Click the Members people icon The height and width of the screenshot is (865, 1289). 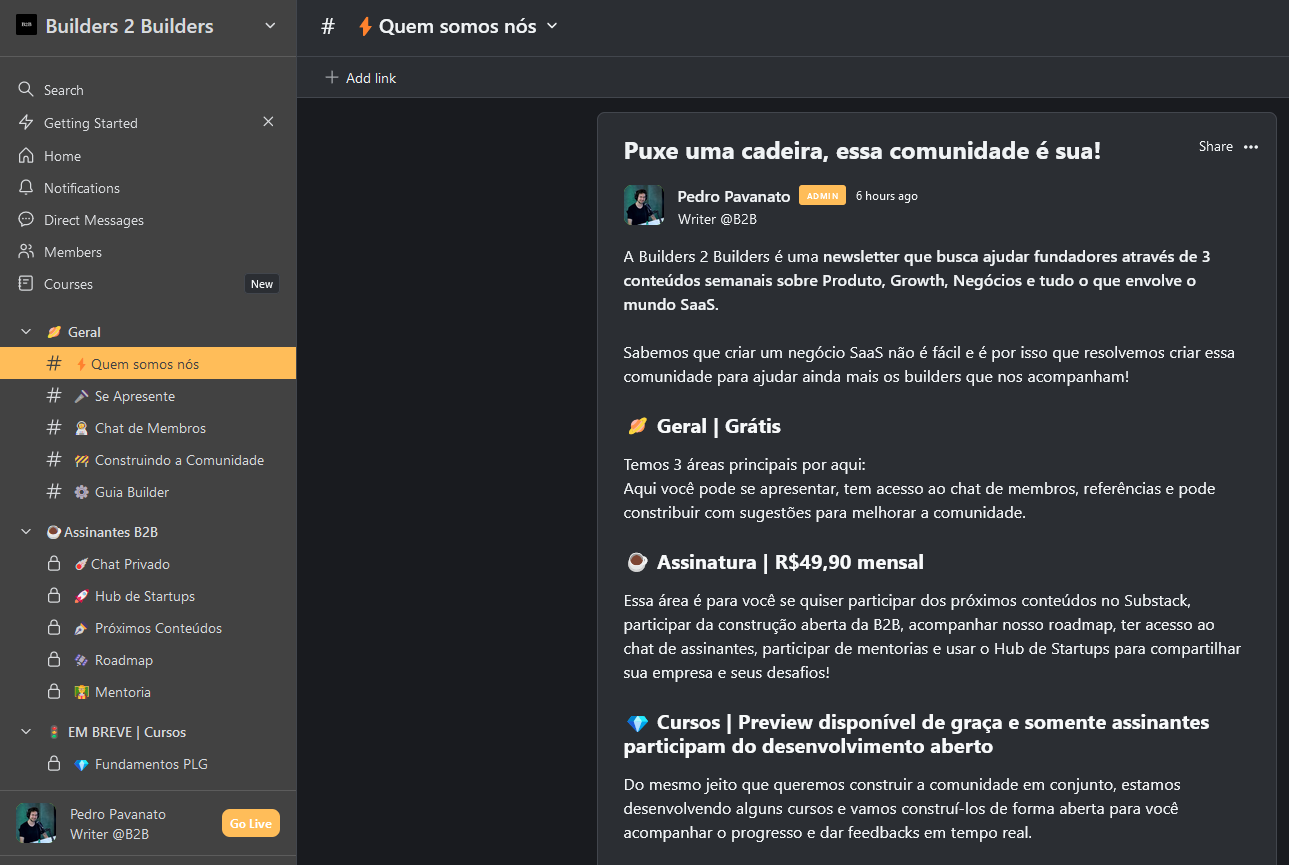(26, 252)
